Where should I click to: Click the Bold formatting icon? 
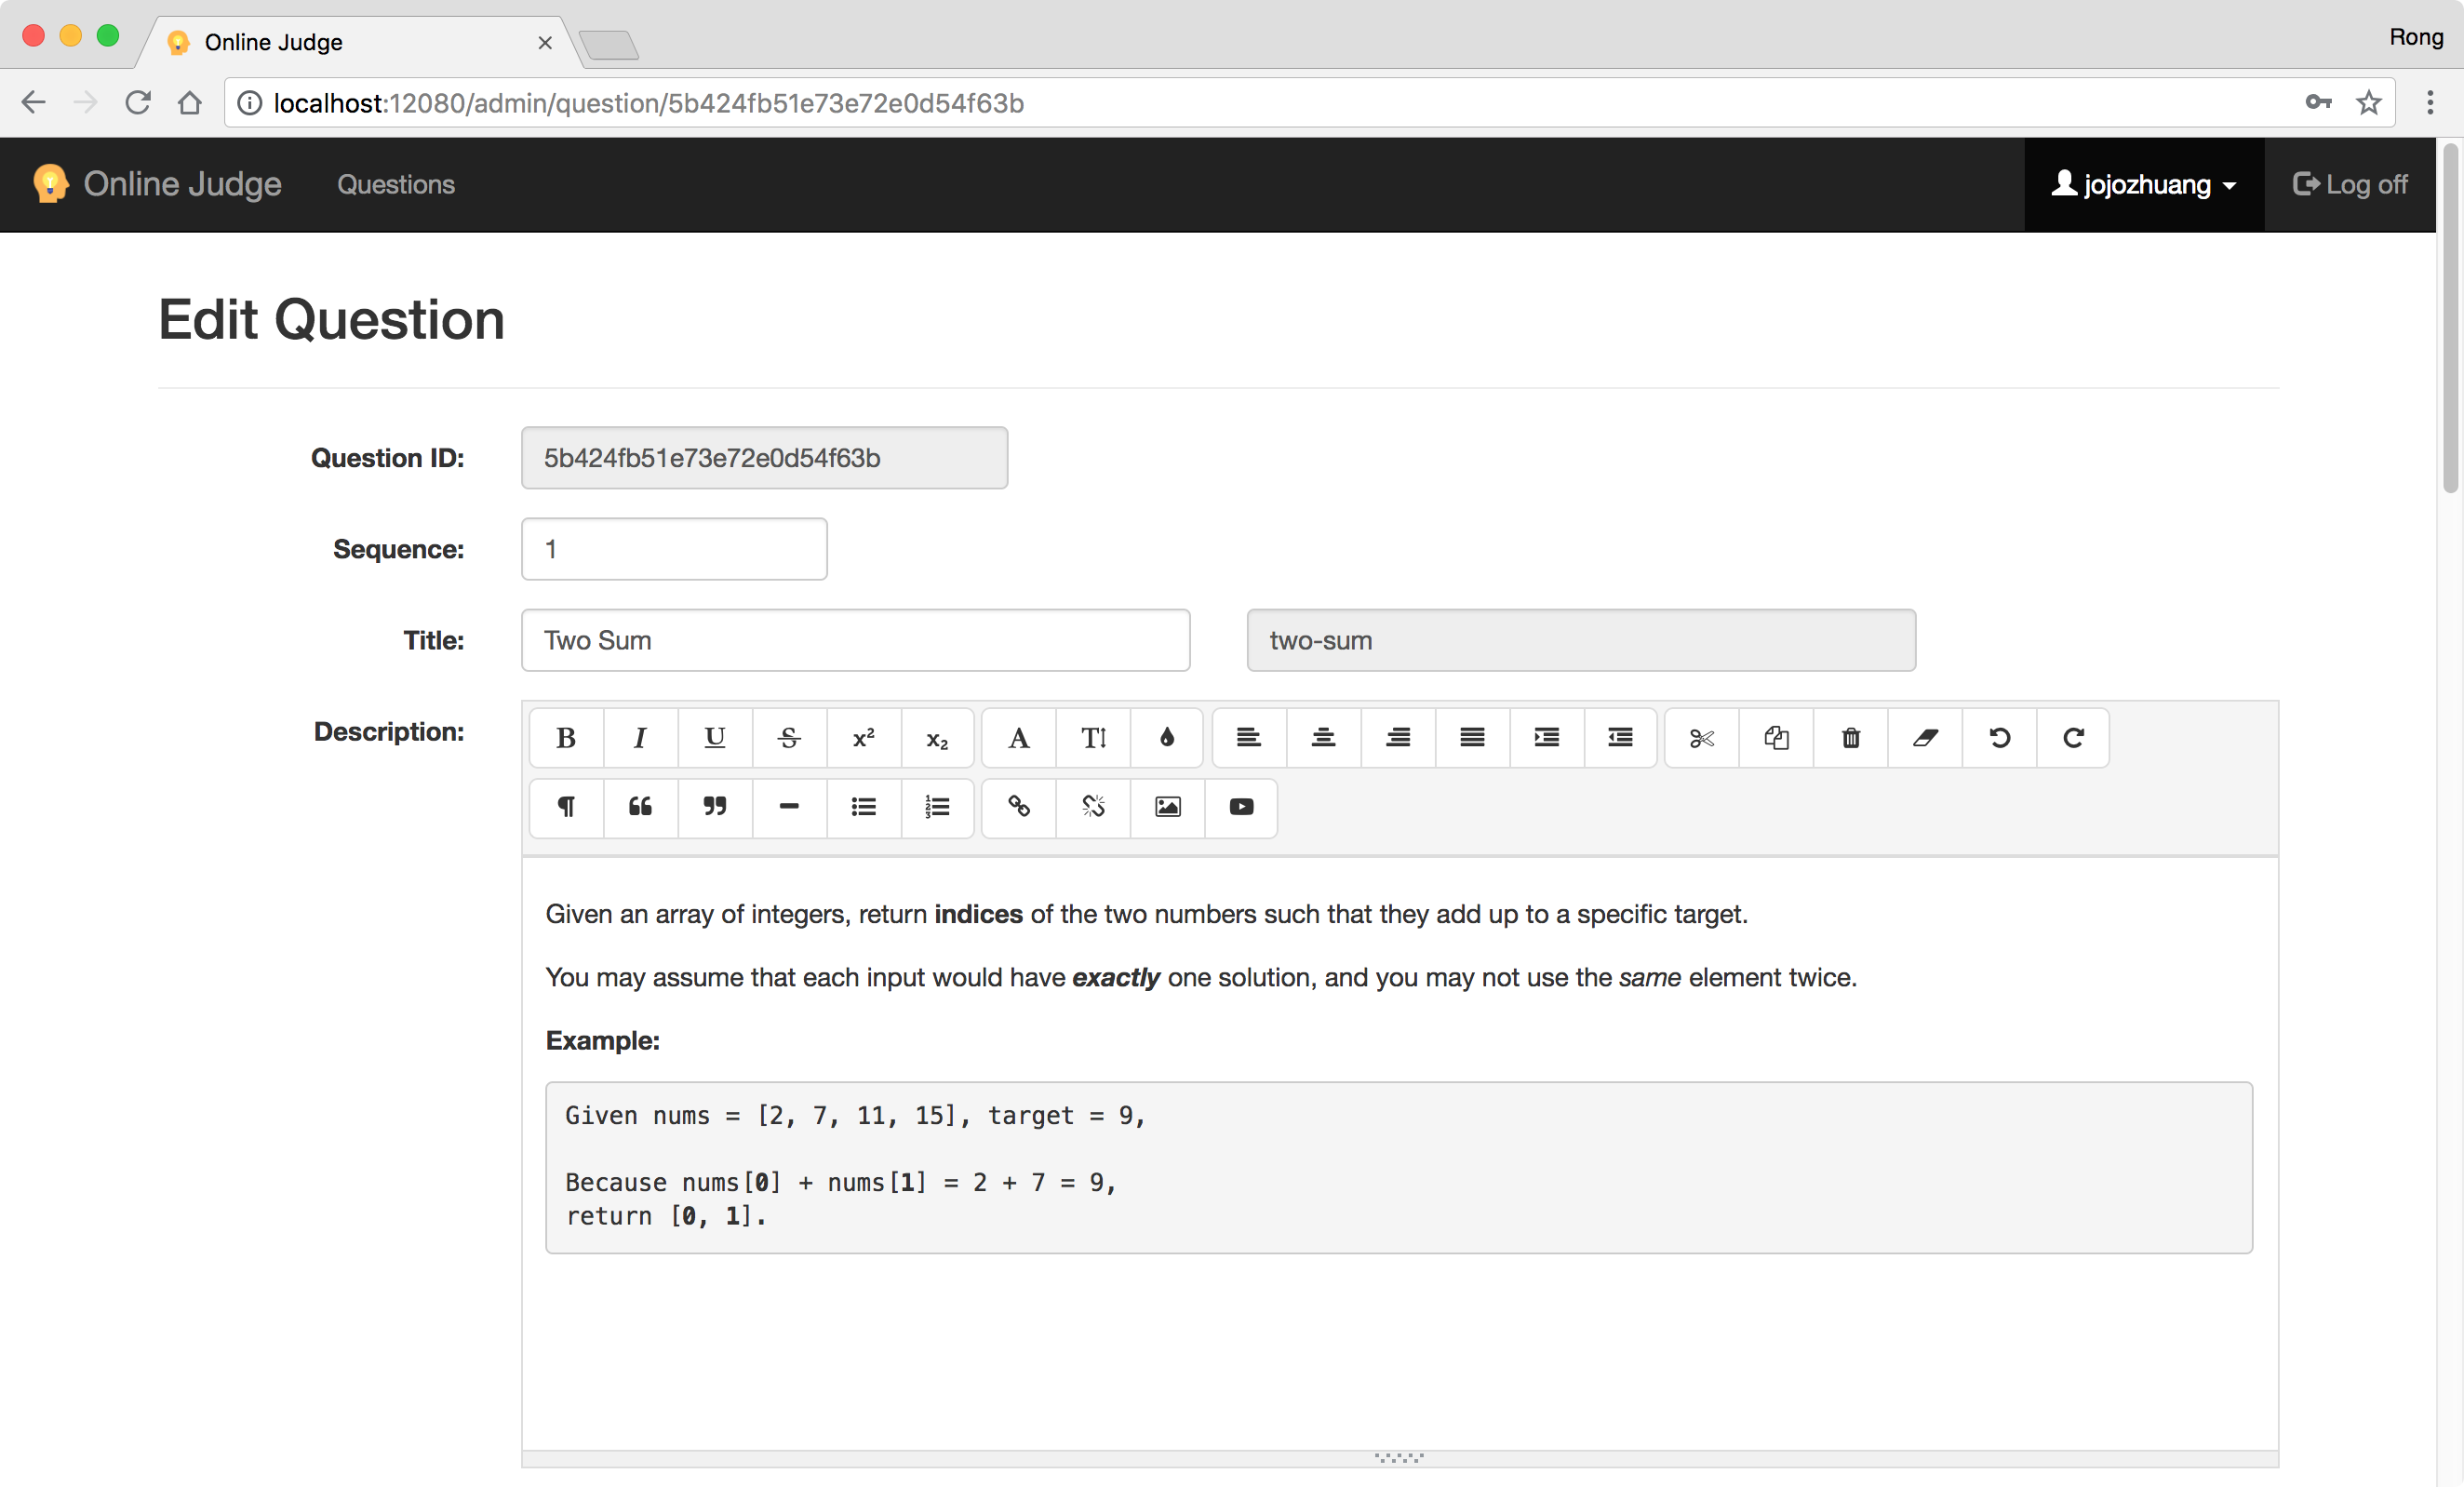point(565,737)
